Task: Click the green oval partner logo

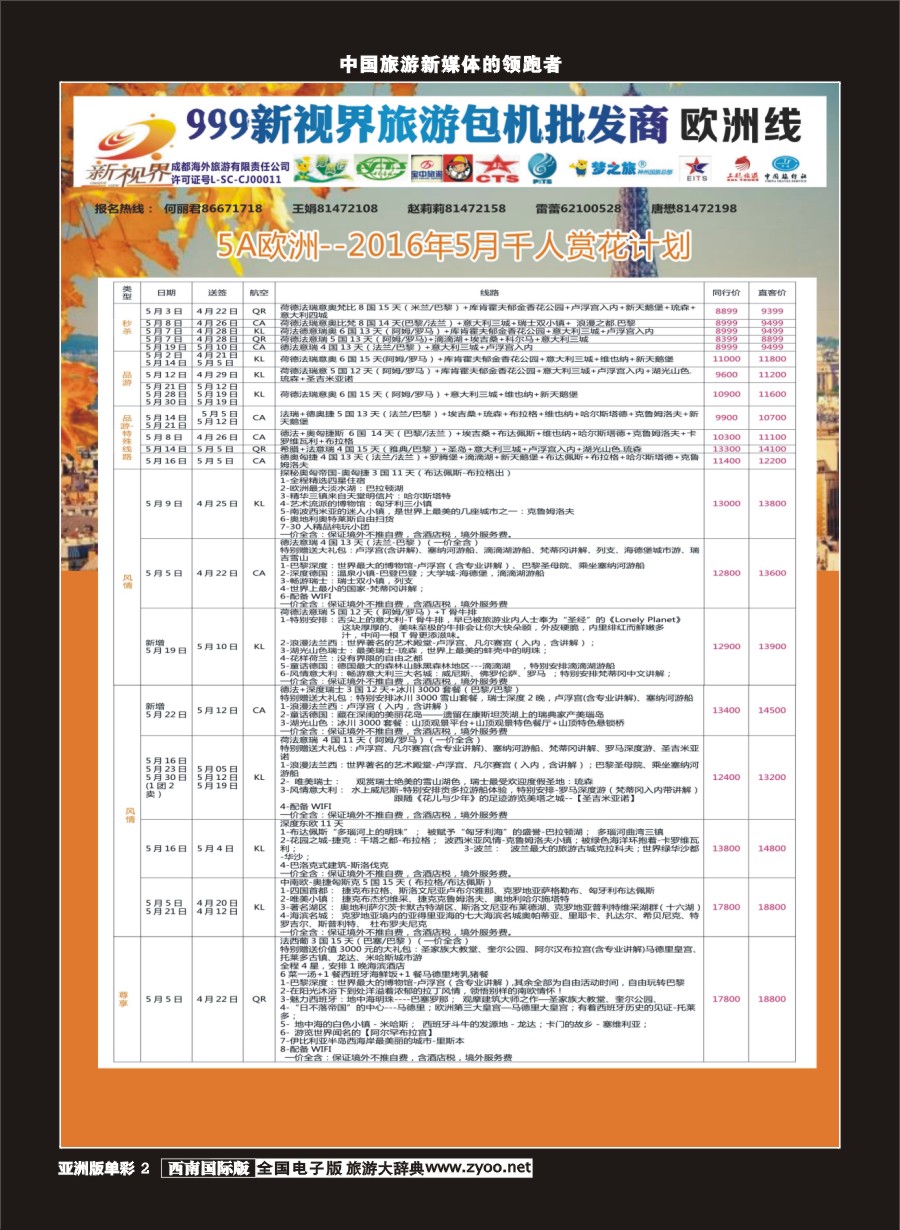Action: (x=380, y=167)
